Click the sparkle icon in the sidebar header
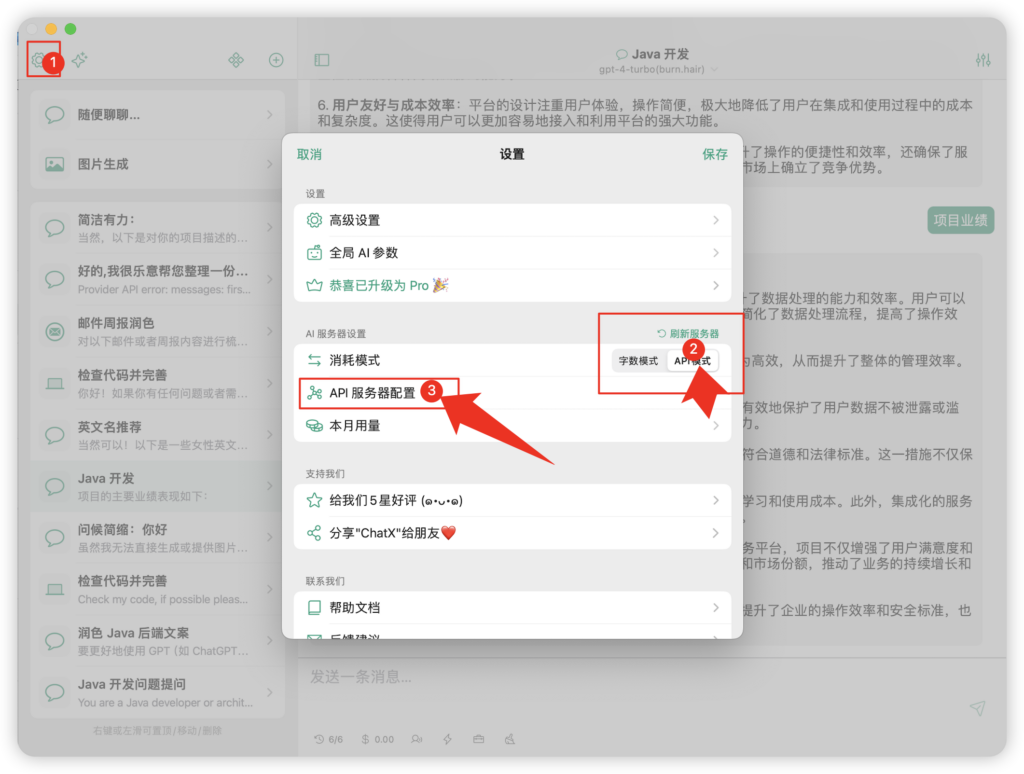This screenshot has height=774, width=1024. (x=80, y=60)
